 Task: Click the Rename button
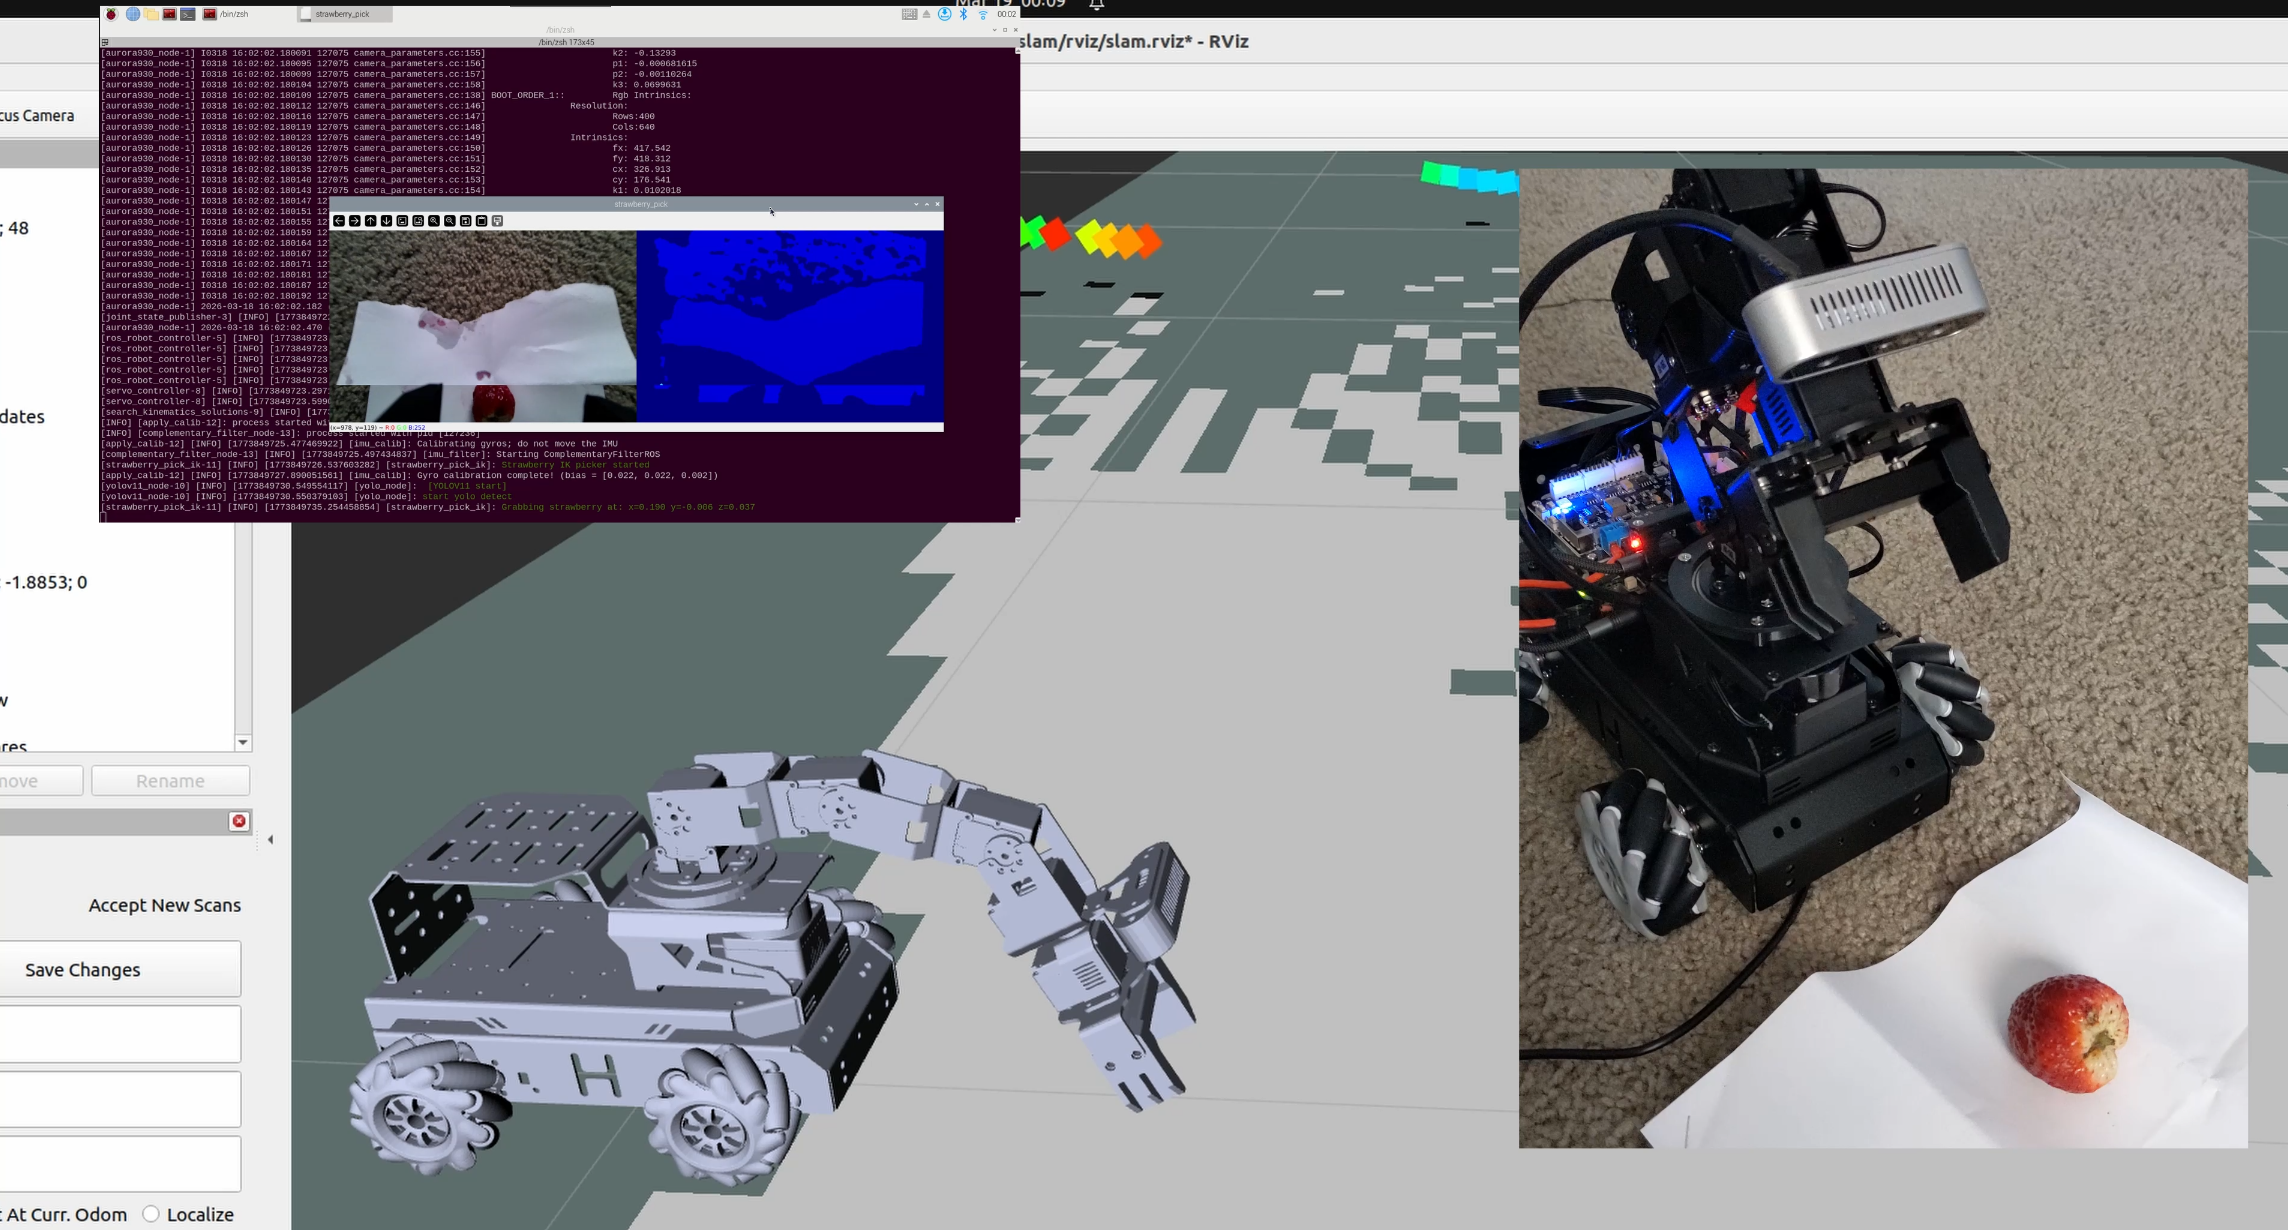coord(170,781)
